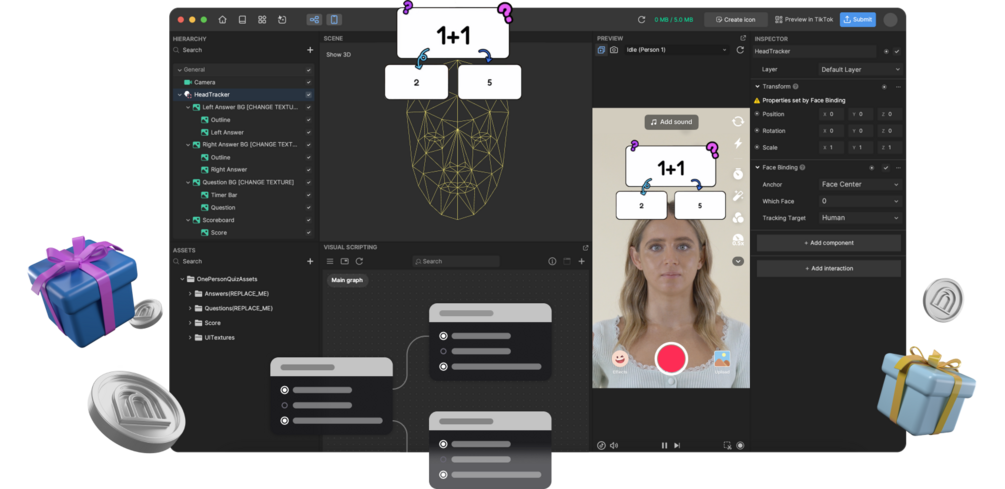Pop out the Visual Scripting panel

point(585,247)
